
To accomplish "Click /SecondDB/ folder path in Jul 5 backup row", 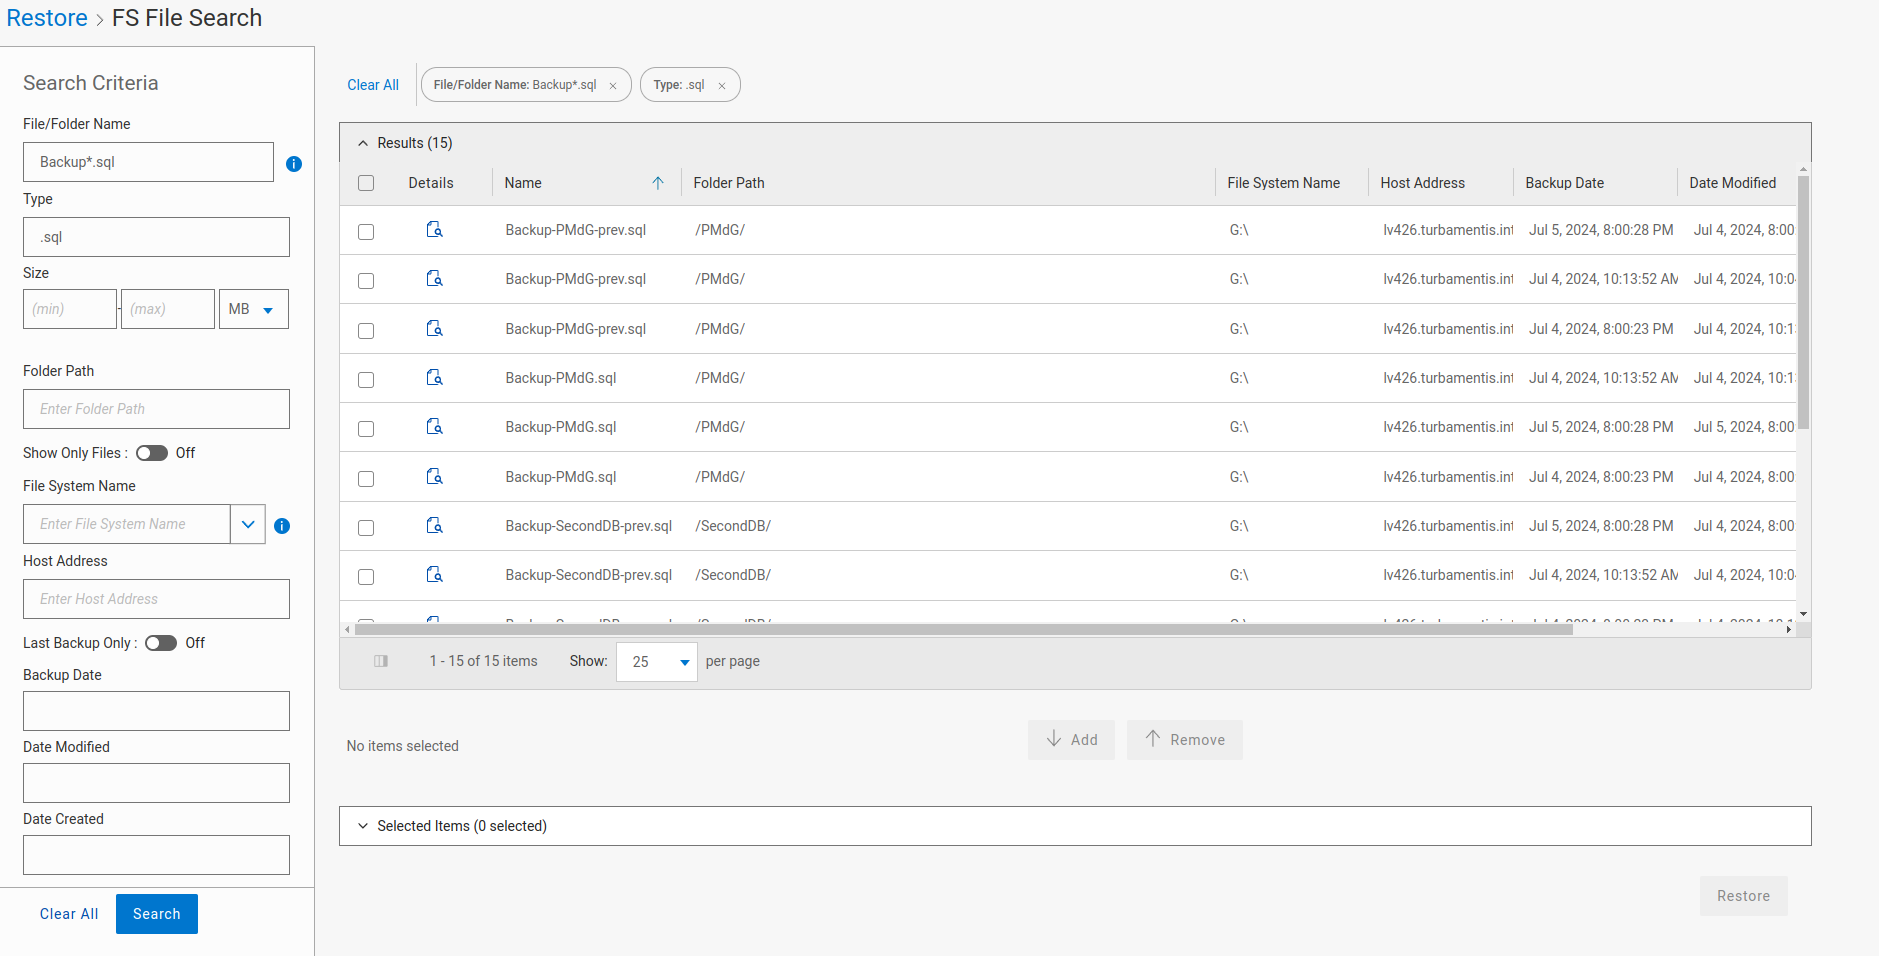I will (x=733, y=526).
